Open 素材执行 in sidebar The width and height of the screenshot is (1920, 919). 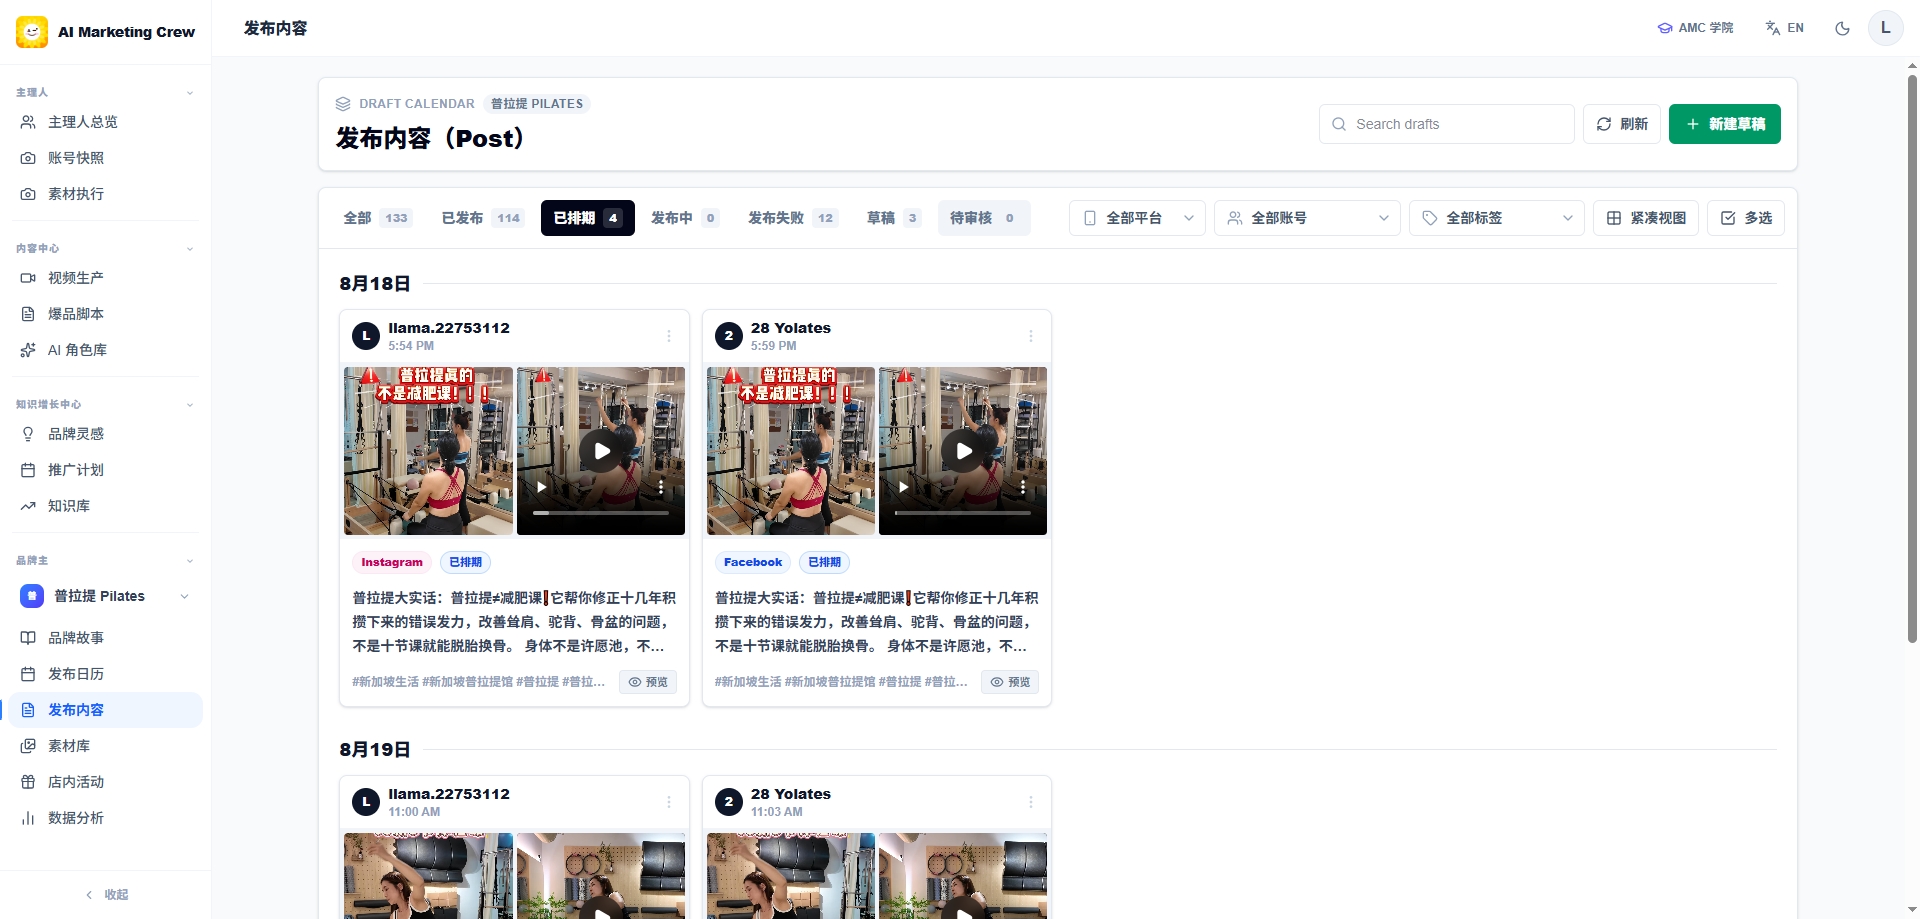(104, 194)
